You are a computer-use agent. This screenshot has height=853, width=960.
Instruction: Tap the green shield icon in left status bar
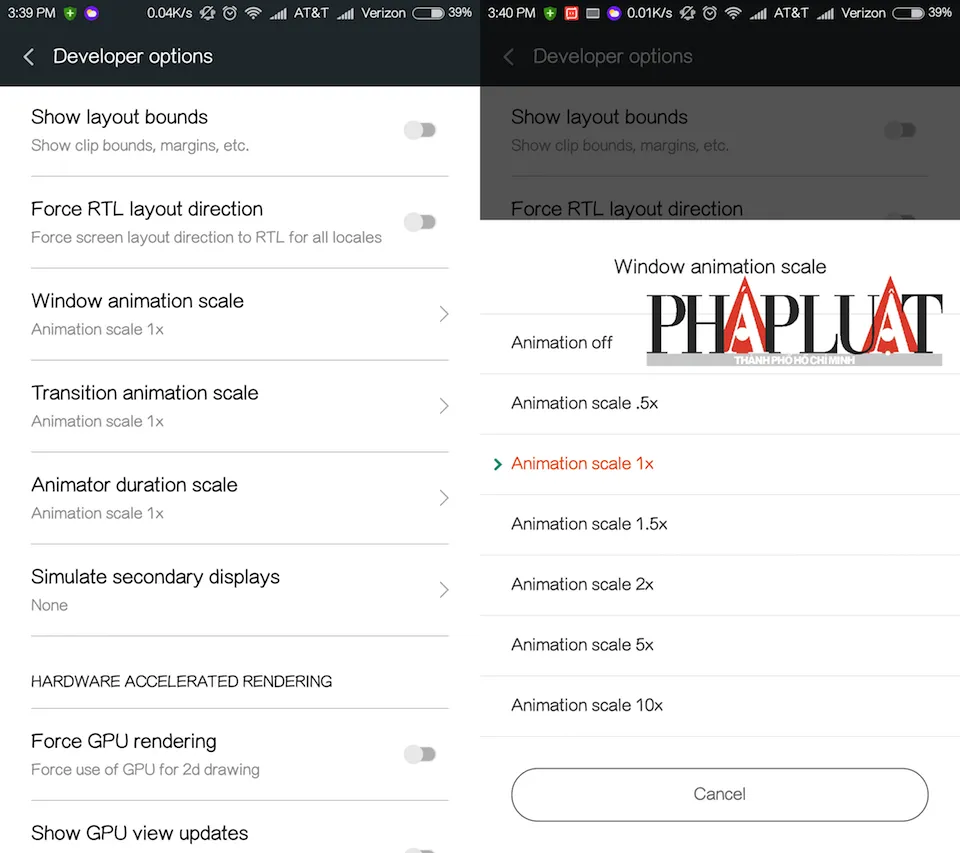coord(70,13)
